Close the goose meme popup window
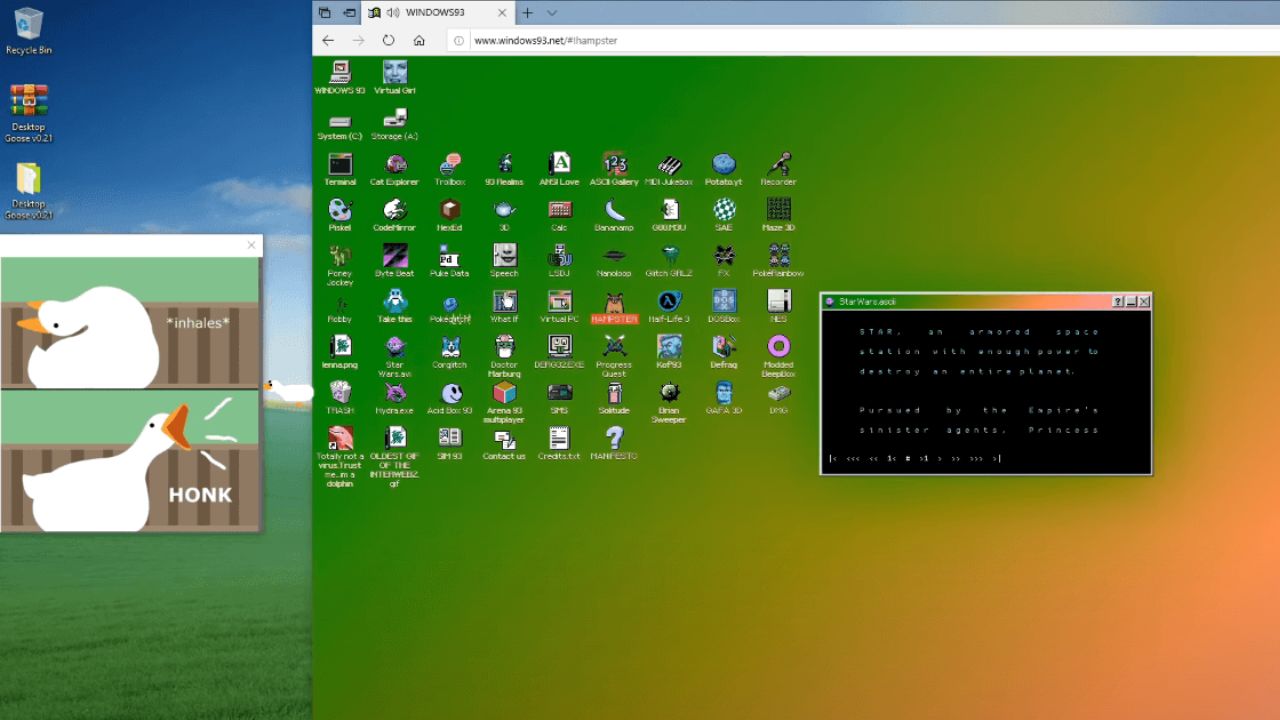Viewport: 1280px width, 720px height. coord(251,245)
